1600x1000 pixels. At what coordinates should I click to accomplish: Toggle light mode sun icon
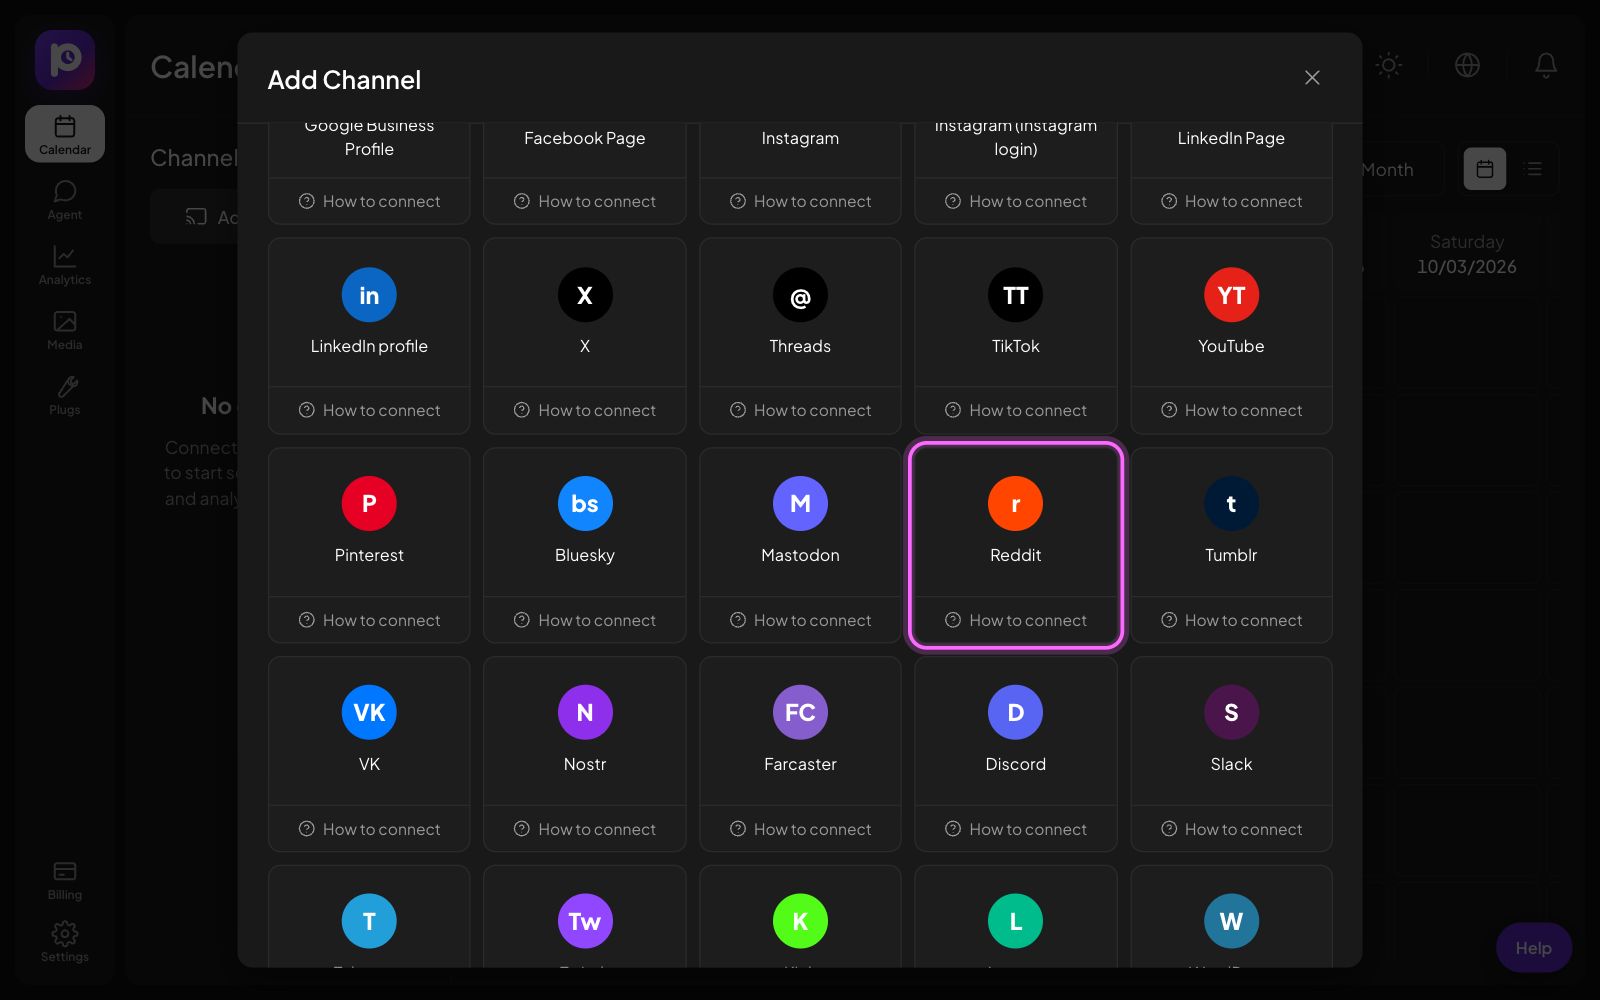(x=1389, y=65)
